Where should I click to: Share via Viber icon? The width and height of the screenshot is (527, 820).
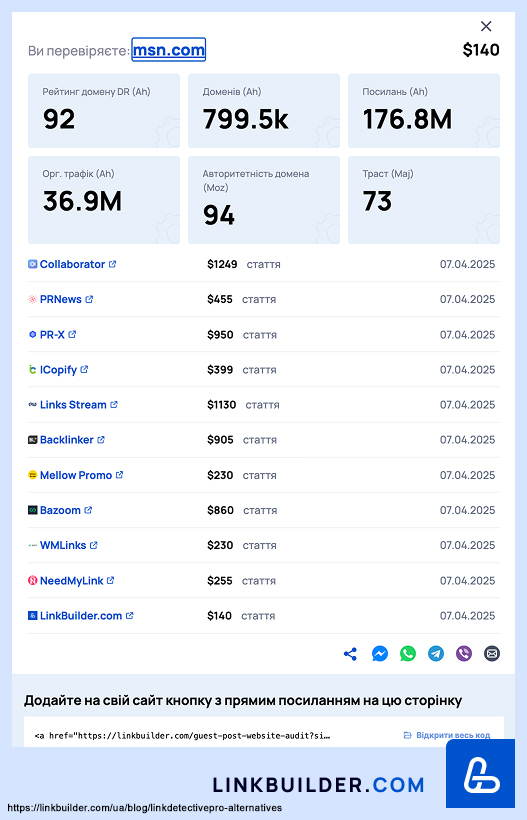464,654
